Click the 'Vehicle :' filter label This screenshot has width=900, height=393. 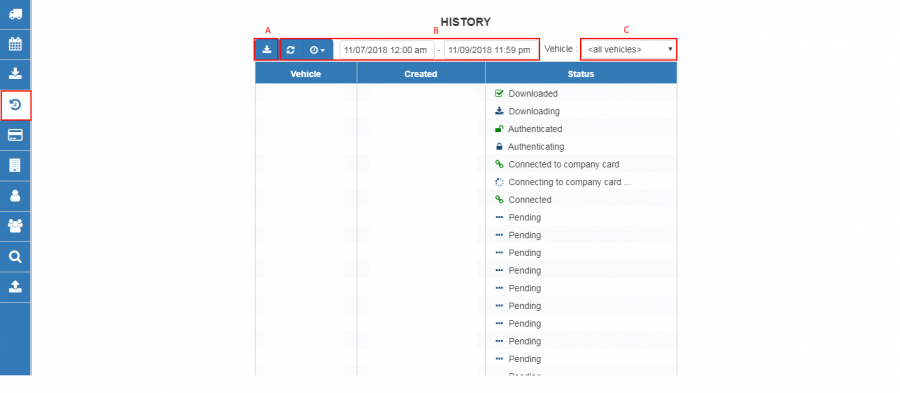(561, 49)
